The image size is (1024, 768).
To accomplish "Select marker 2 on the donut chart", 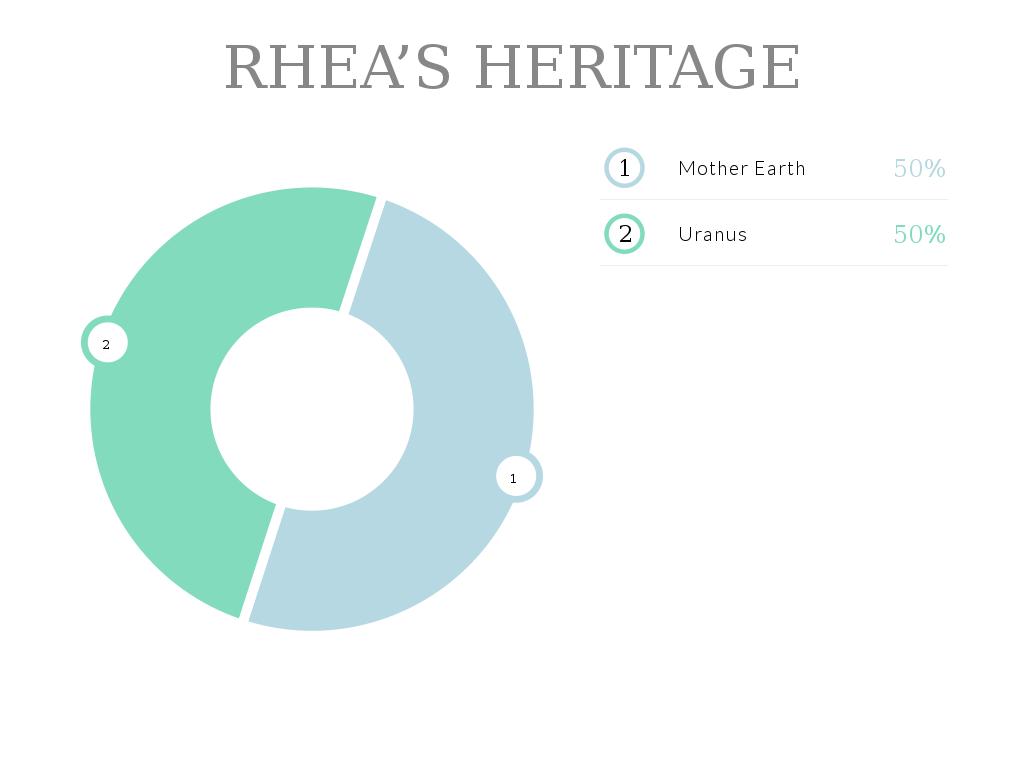I will pos(105,343).
